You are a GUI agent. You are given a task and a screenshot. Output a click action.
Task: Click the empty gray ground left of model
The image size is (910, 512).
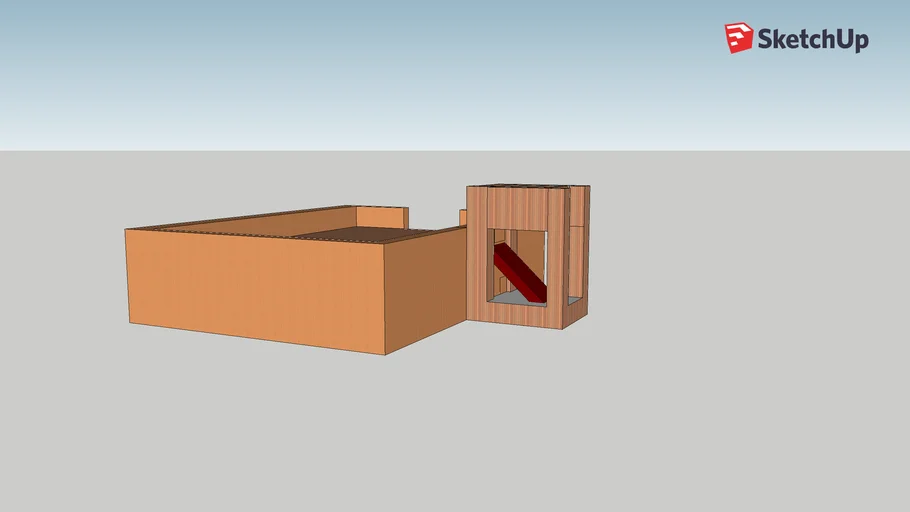coord(60,300)
